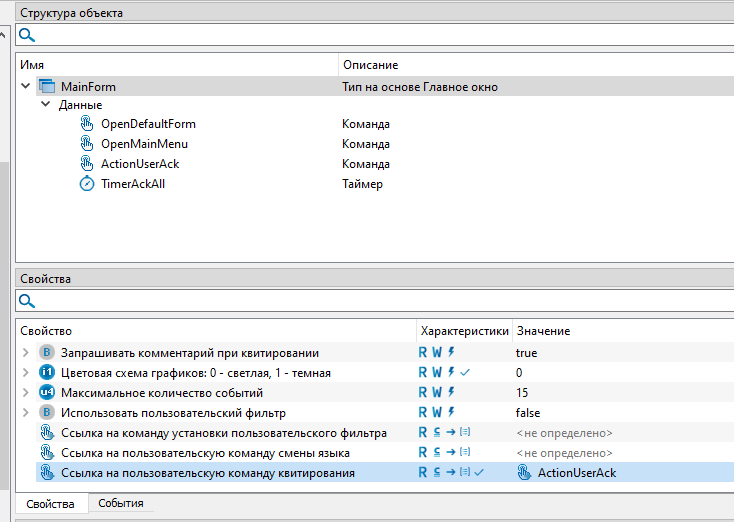Click the ActionUserAck command icon in tree
The width and height of the screenshot is (734, 522).
[87, 164]
